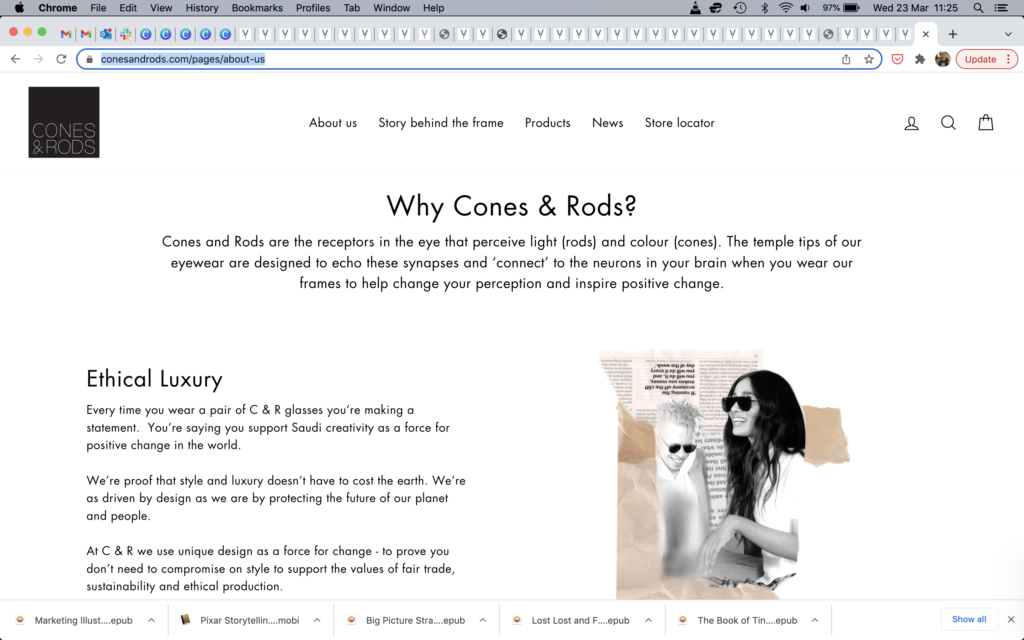Open the account login icon
This screenshot has height=640, width=1024.
(912, 123)
